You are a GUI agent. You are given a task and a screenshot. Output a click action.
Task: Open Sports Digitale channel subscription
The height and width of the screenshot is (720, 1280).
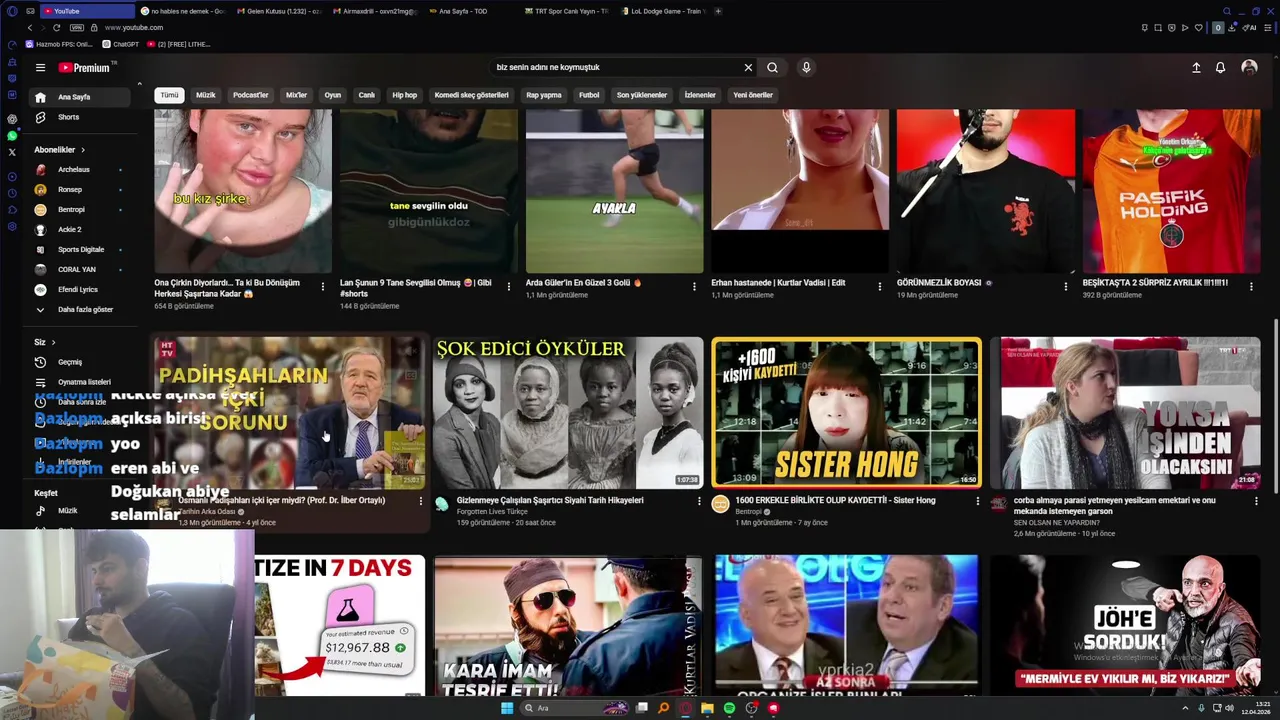tap(80, 250)
